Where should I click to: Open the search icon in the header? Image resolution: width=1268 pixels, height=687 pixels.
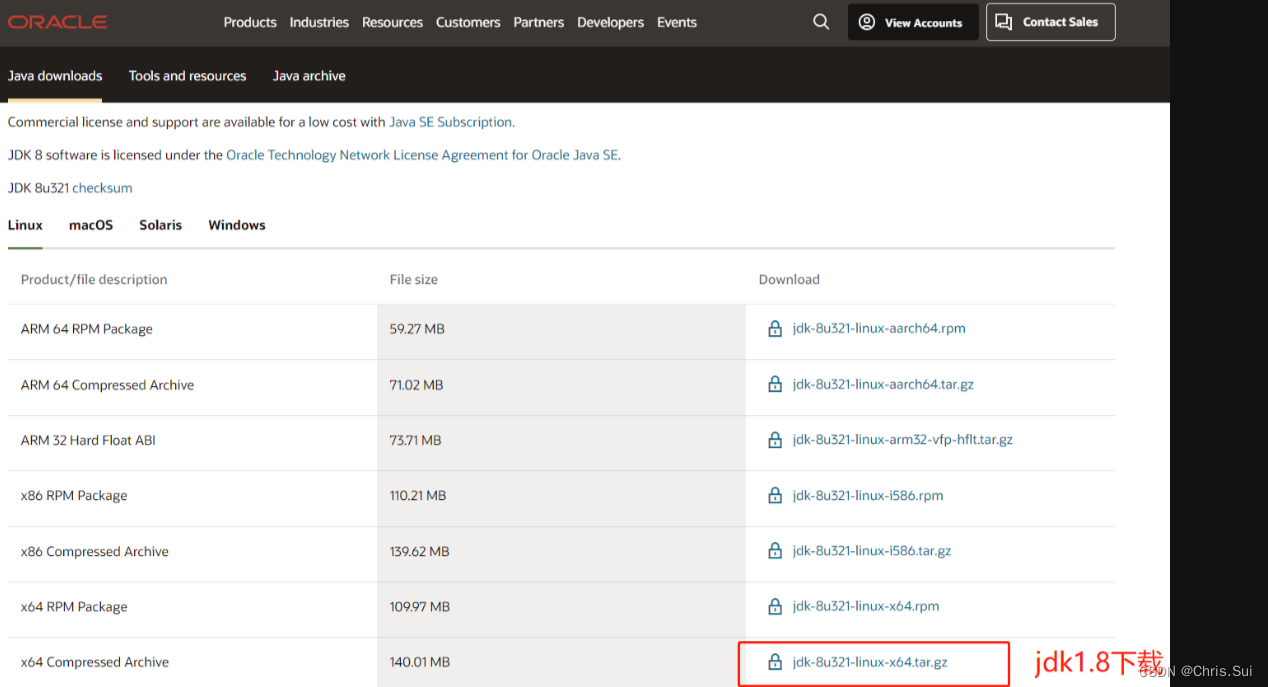(x=820, y=21)
